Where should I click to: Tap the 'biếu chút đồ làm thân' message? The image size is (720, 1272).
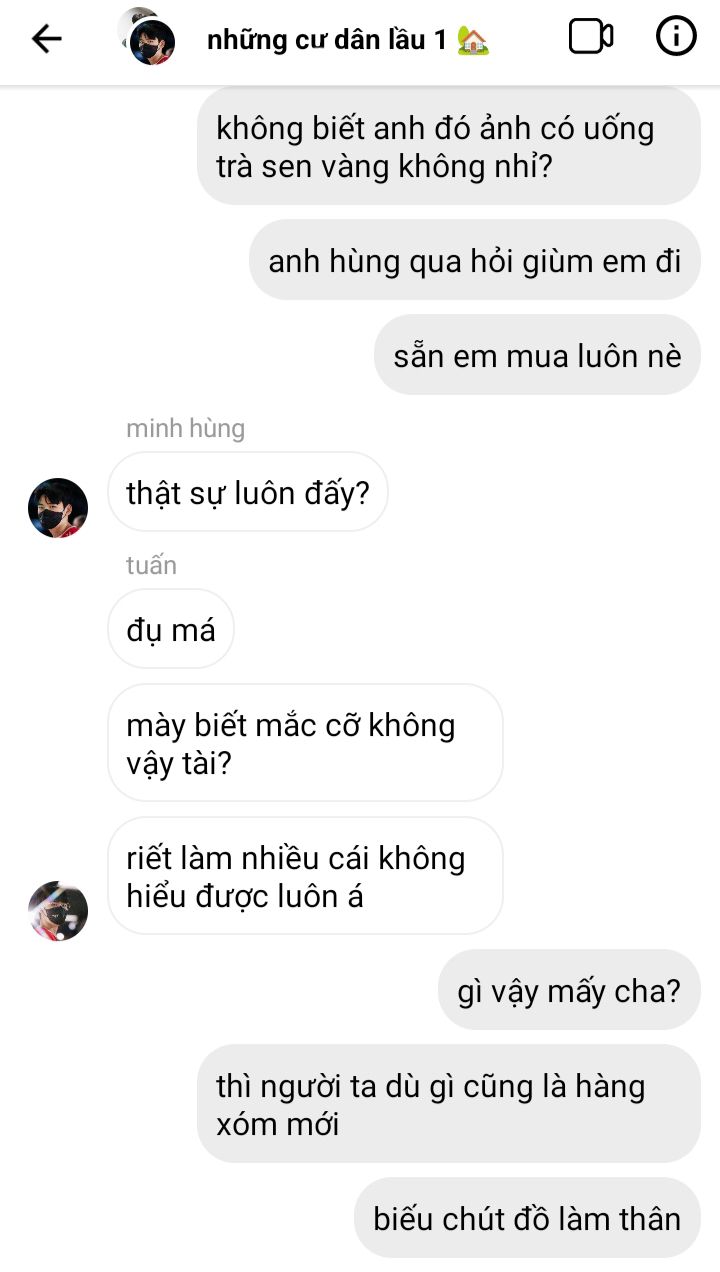pos(527,1218)
